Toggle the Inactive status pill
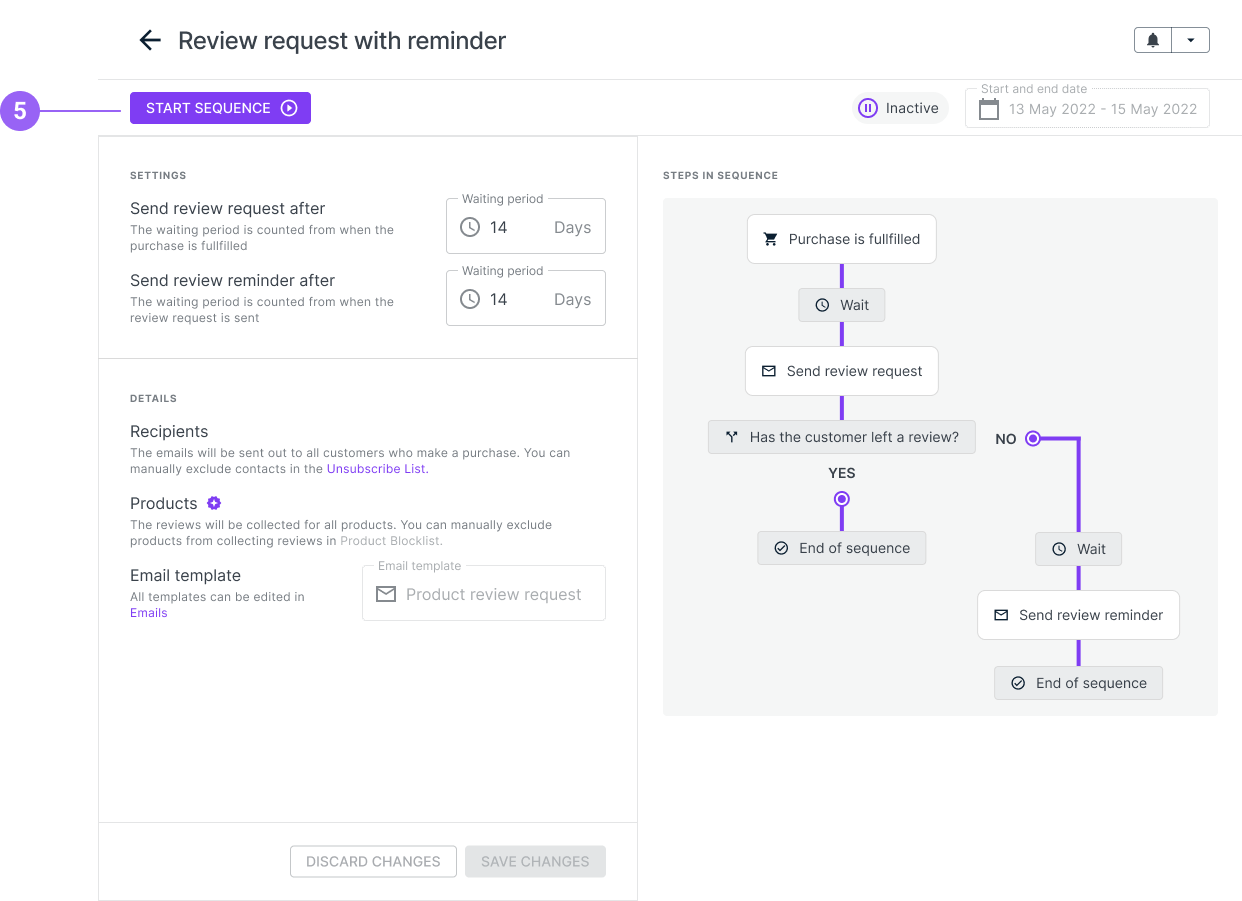Viewport: 1242px width, 901px height. (900, 108)
